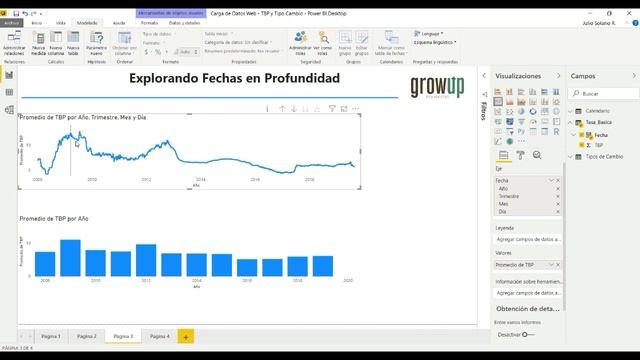Add a Parámetro nuevo

tap(96, 43)
